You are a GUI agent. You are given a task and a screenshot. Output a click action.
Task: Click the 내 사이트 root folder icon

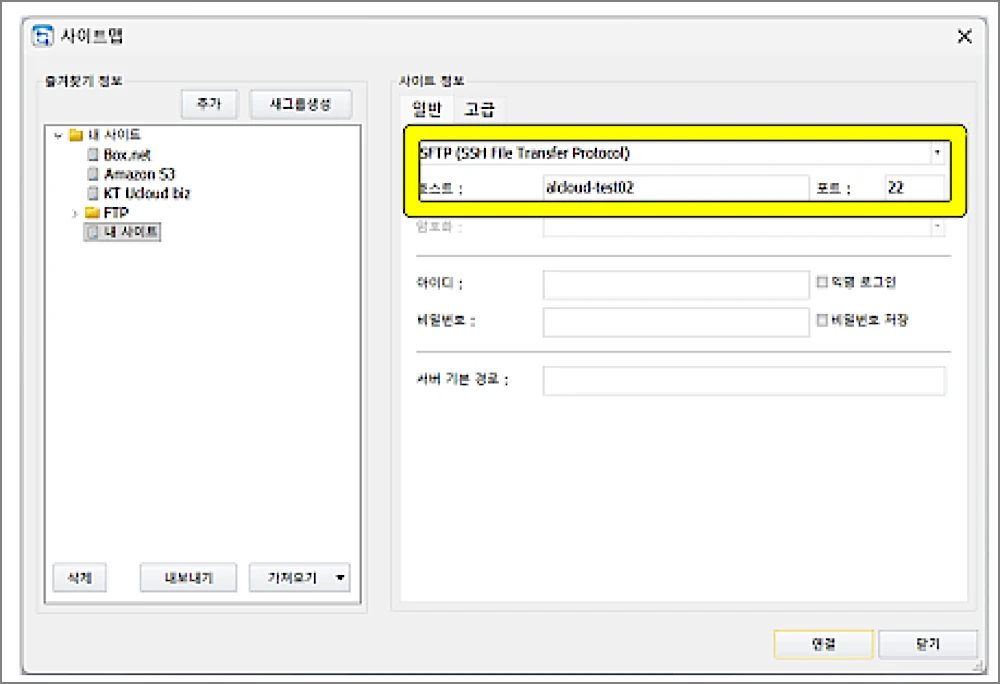(76, 135)
